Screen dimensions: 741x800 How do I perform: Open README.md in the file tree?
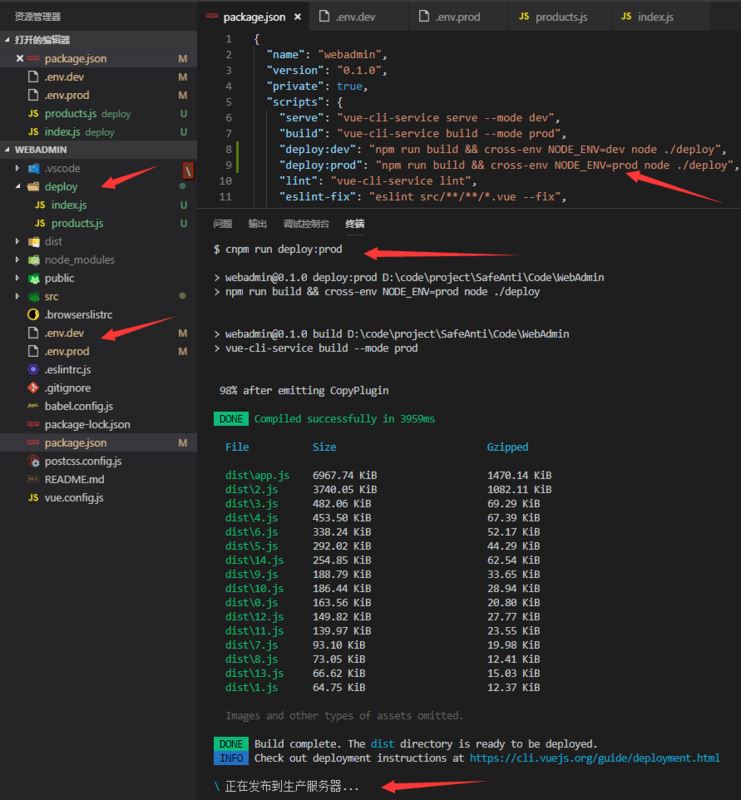pyautogui.click(x=75, y=479)
